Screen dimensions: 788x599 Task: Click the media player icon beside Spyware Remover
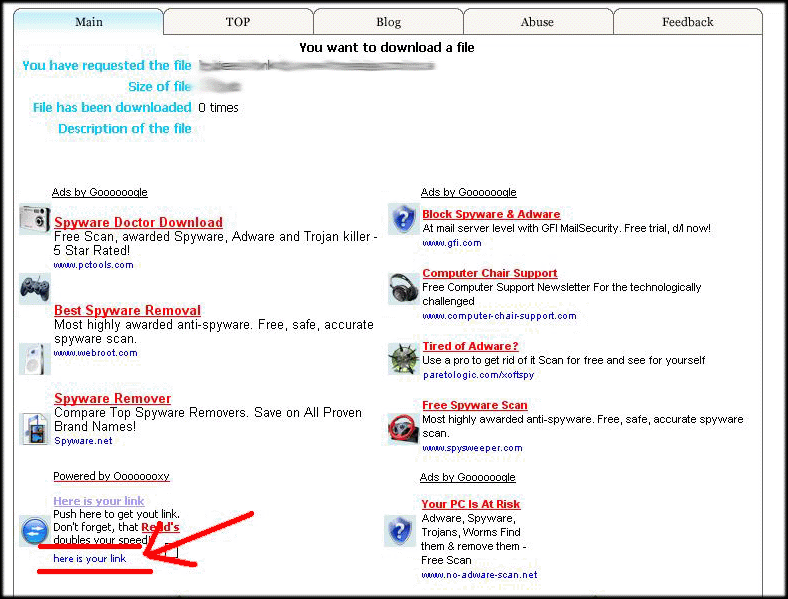click(x=35, y=429)
